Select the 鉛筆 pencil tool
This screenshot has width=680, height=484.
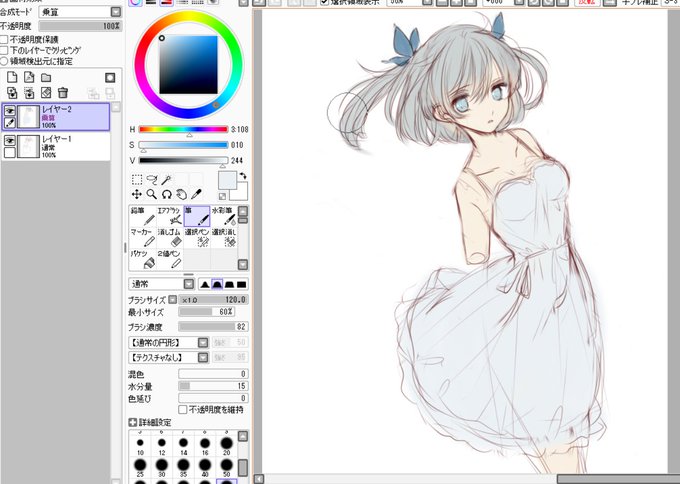click(x=143, y=216)
